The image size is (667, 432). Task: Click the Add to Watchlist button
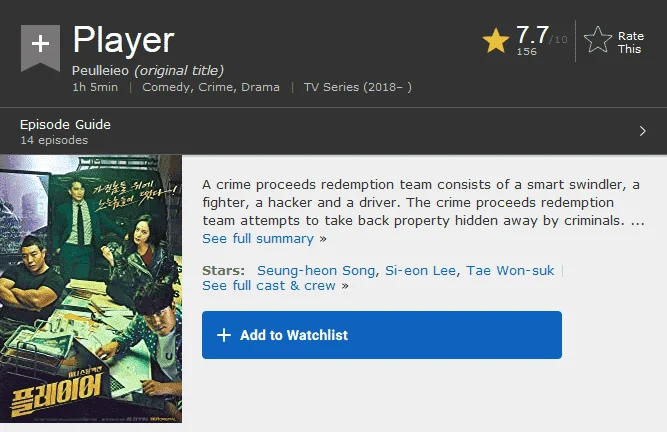coord(382,335)
